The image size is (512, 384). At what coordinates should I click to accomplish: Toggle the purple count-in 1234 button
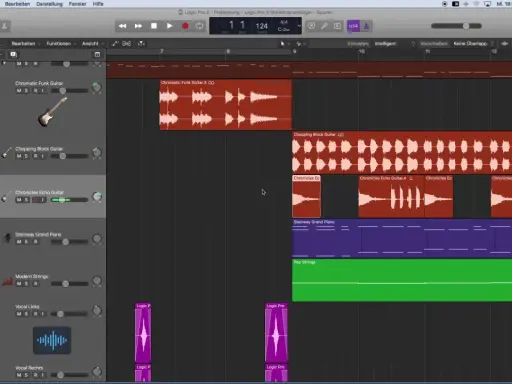[x=353, y=26]
